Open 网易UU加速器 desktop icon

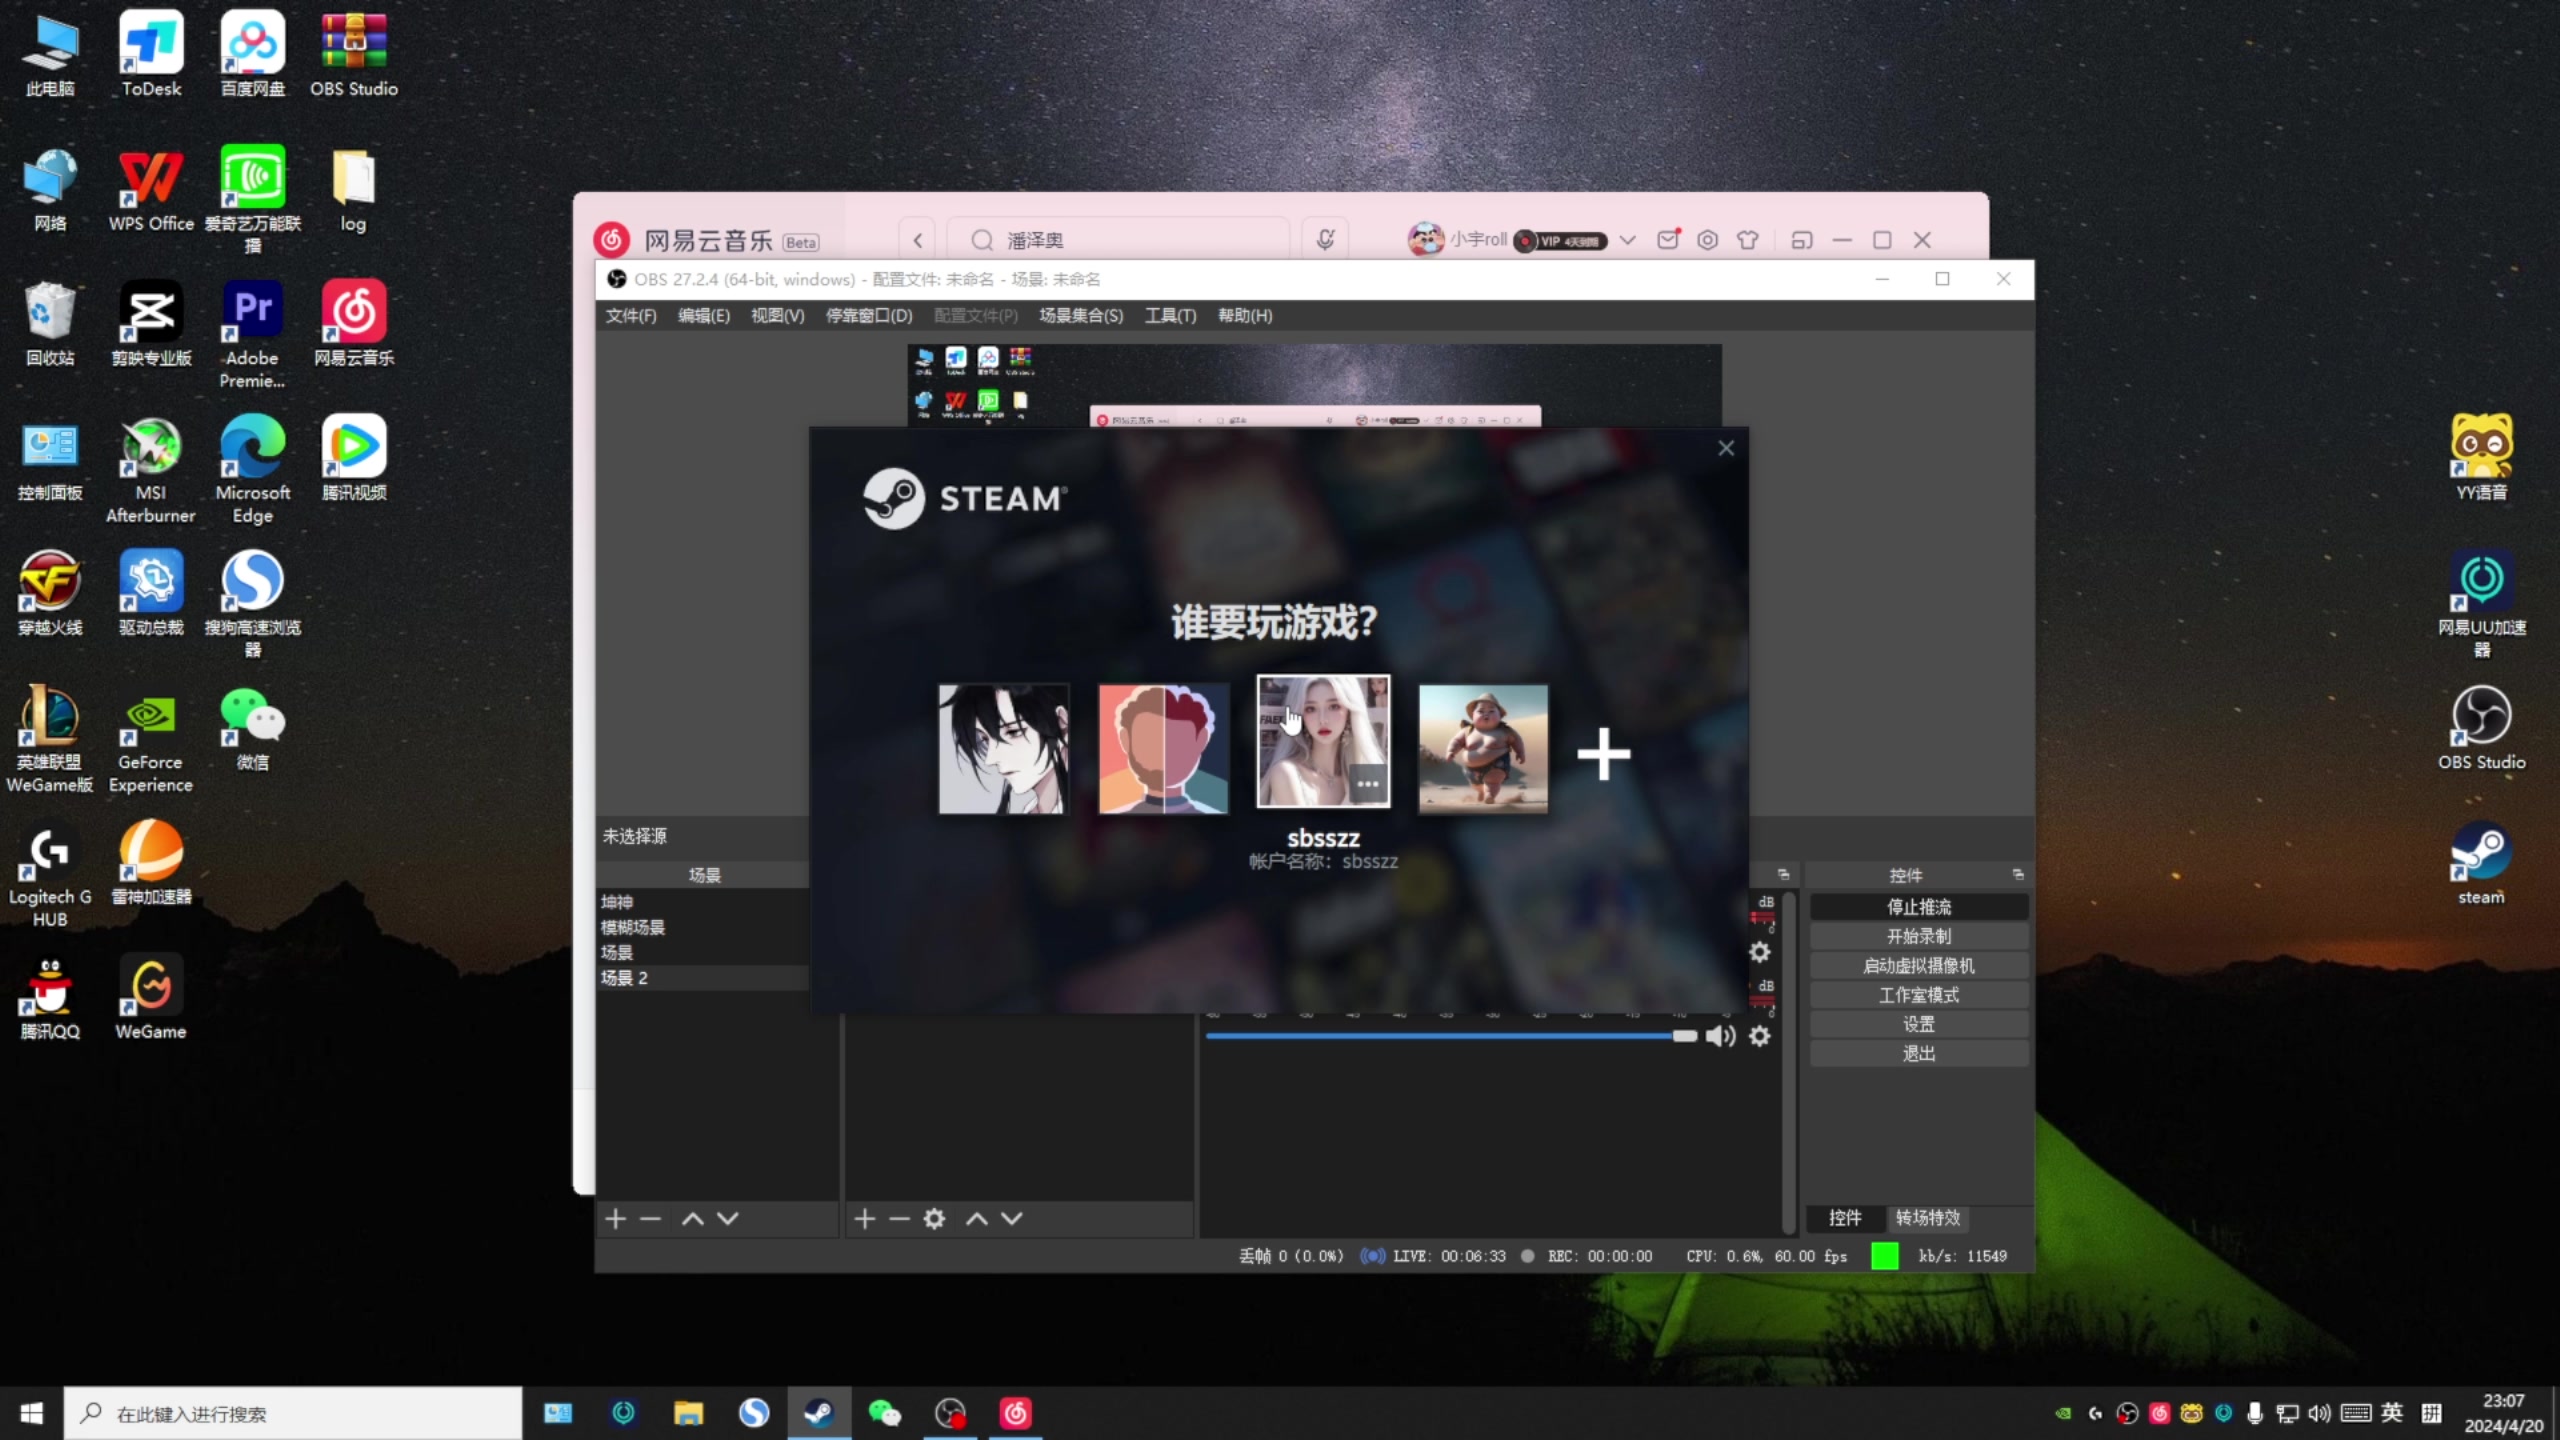[x=2482, y=605]
